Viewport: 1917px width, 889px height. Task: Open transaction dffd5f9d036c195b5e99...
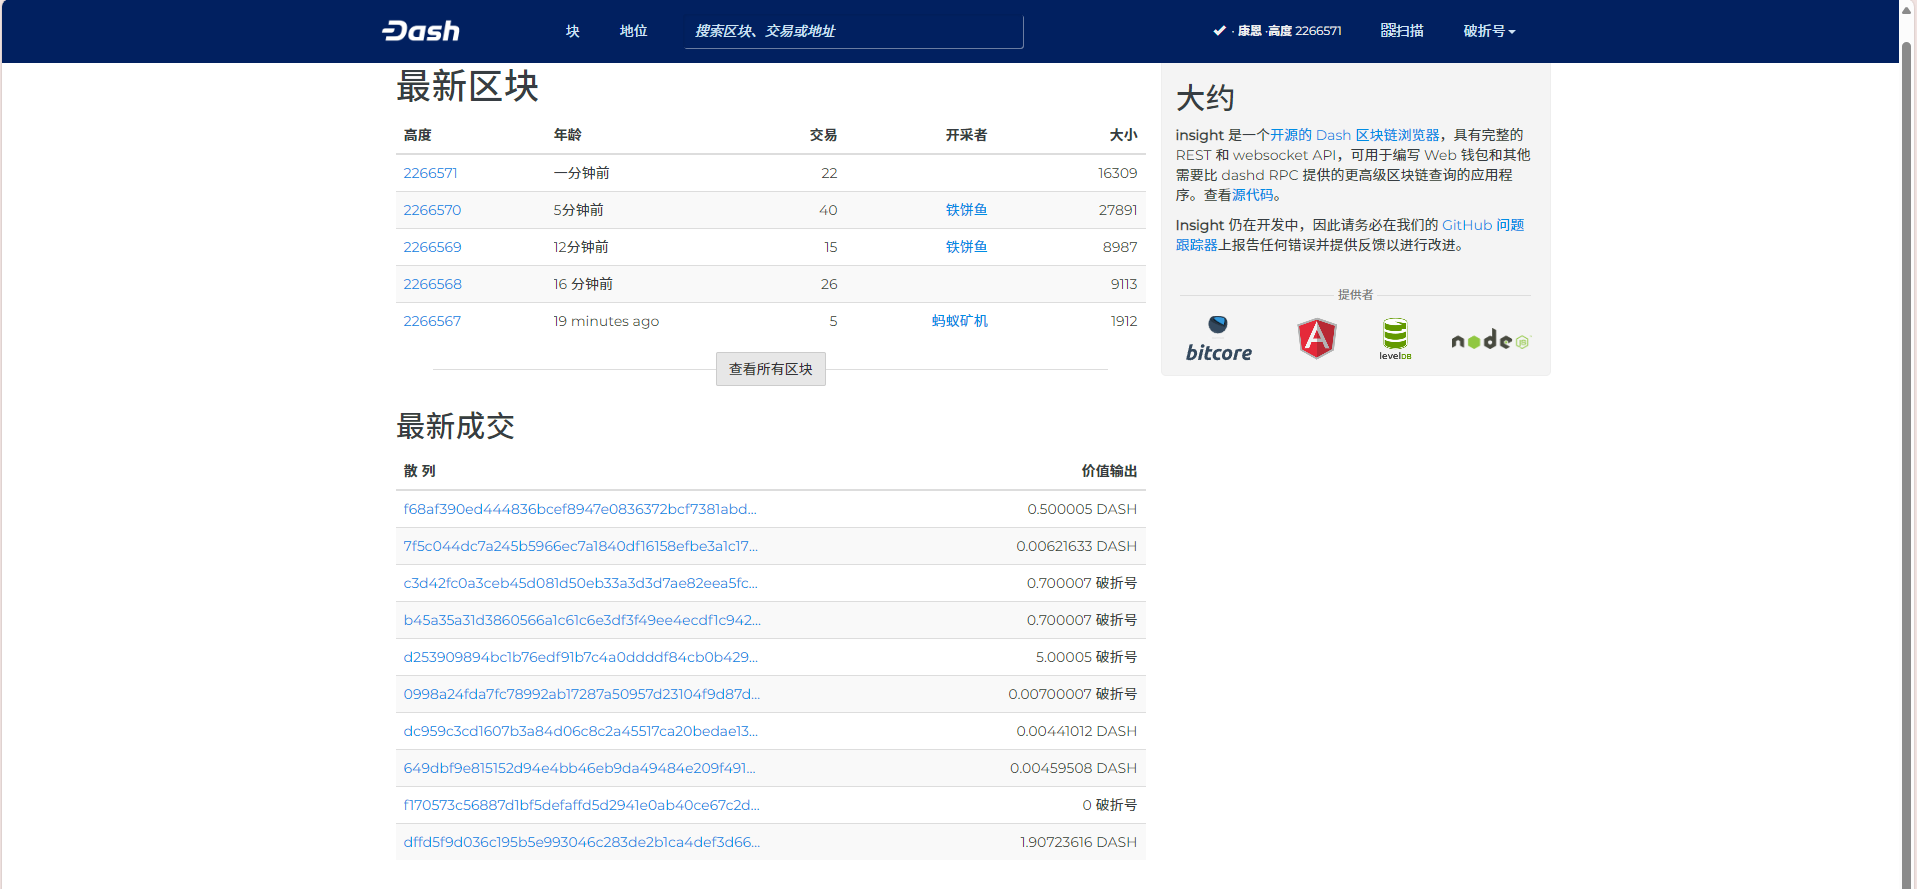(x=582, y=842)
